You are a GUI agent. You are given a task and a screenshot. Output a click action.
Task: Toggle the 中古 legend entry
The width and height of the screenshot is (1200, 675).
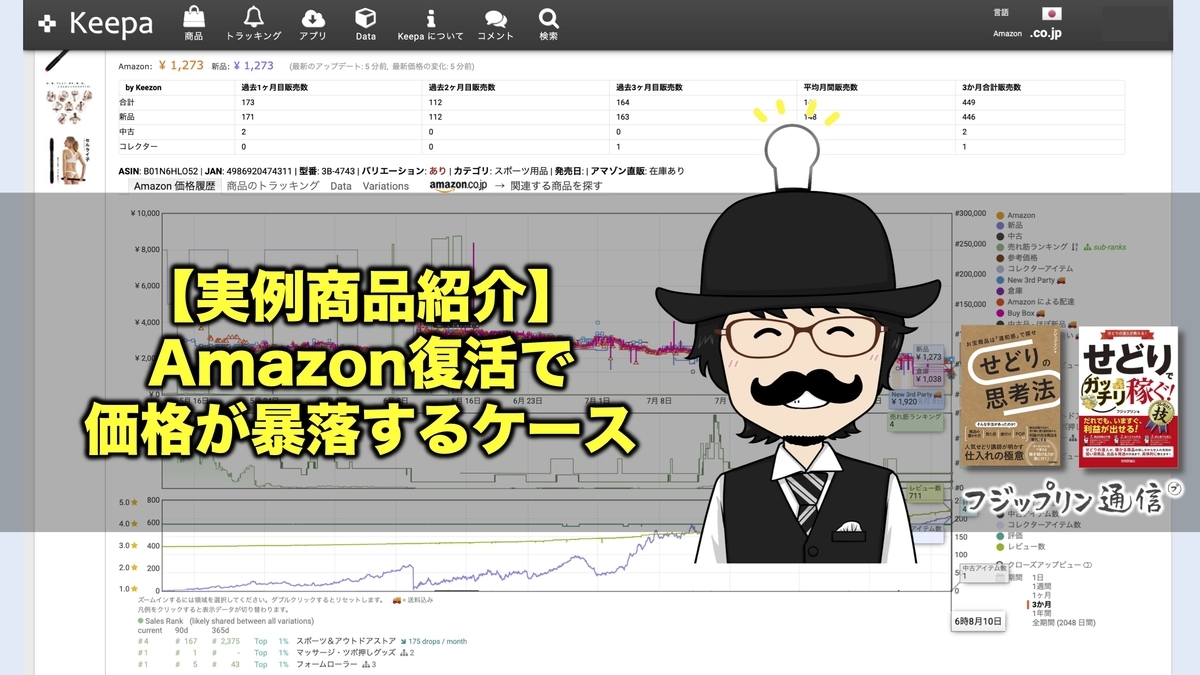(1010, 237)
